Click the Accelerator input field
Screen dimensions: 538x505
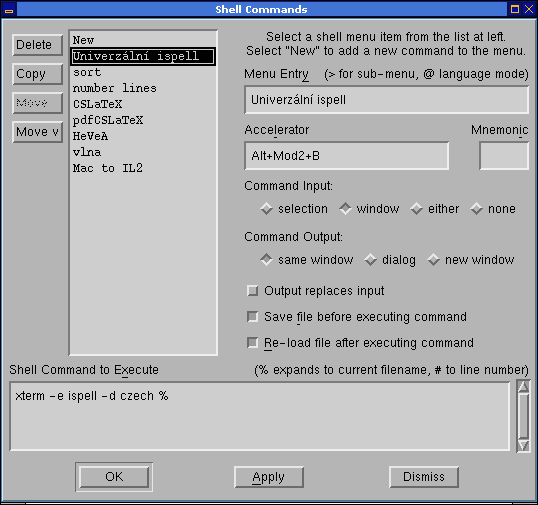point(347,156)
